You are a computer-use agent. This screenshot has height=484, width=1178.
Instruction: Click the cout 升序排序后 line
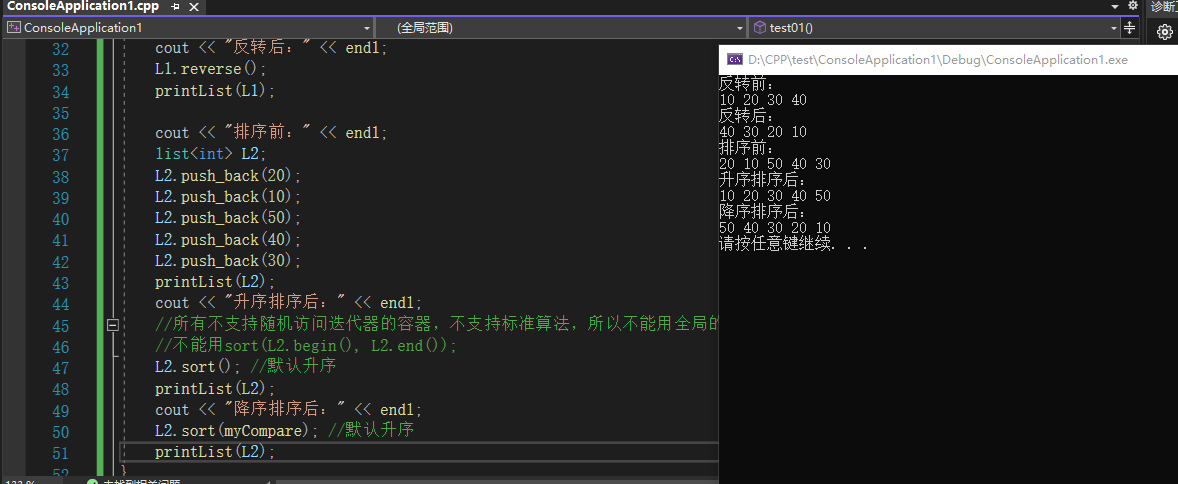pyautogui.click(x=289, y=303)
